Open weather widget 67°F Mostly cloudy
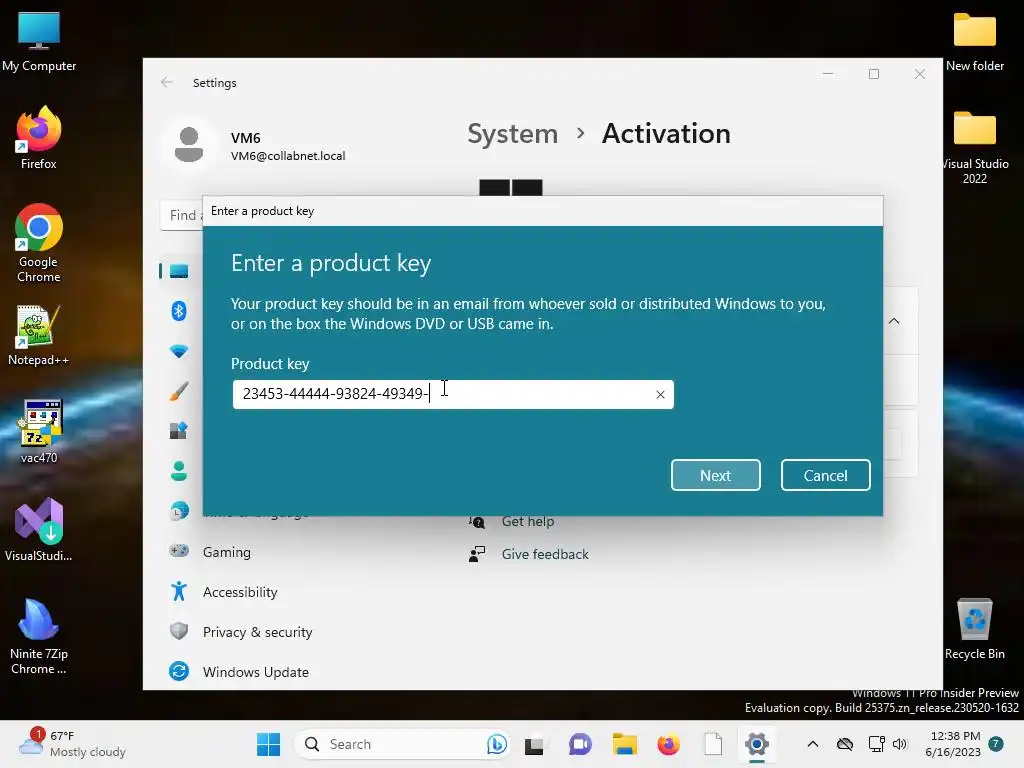The height and width of the screenshot is (768, 1024). click(x=72, y=743)
